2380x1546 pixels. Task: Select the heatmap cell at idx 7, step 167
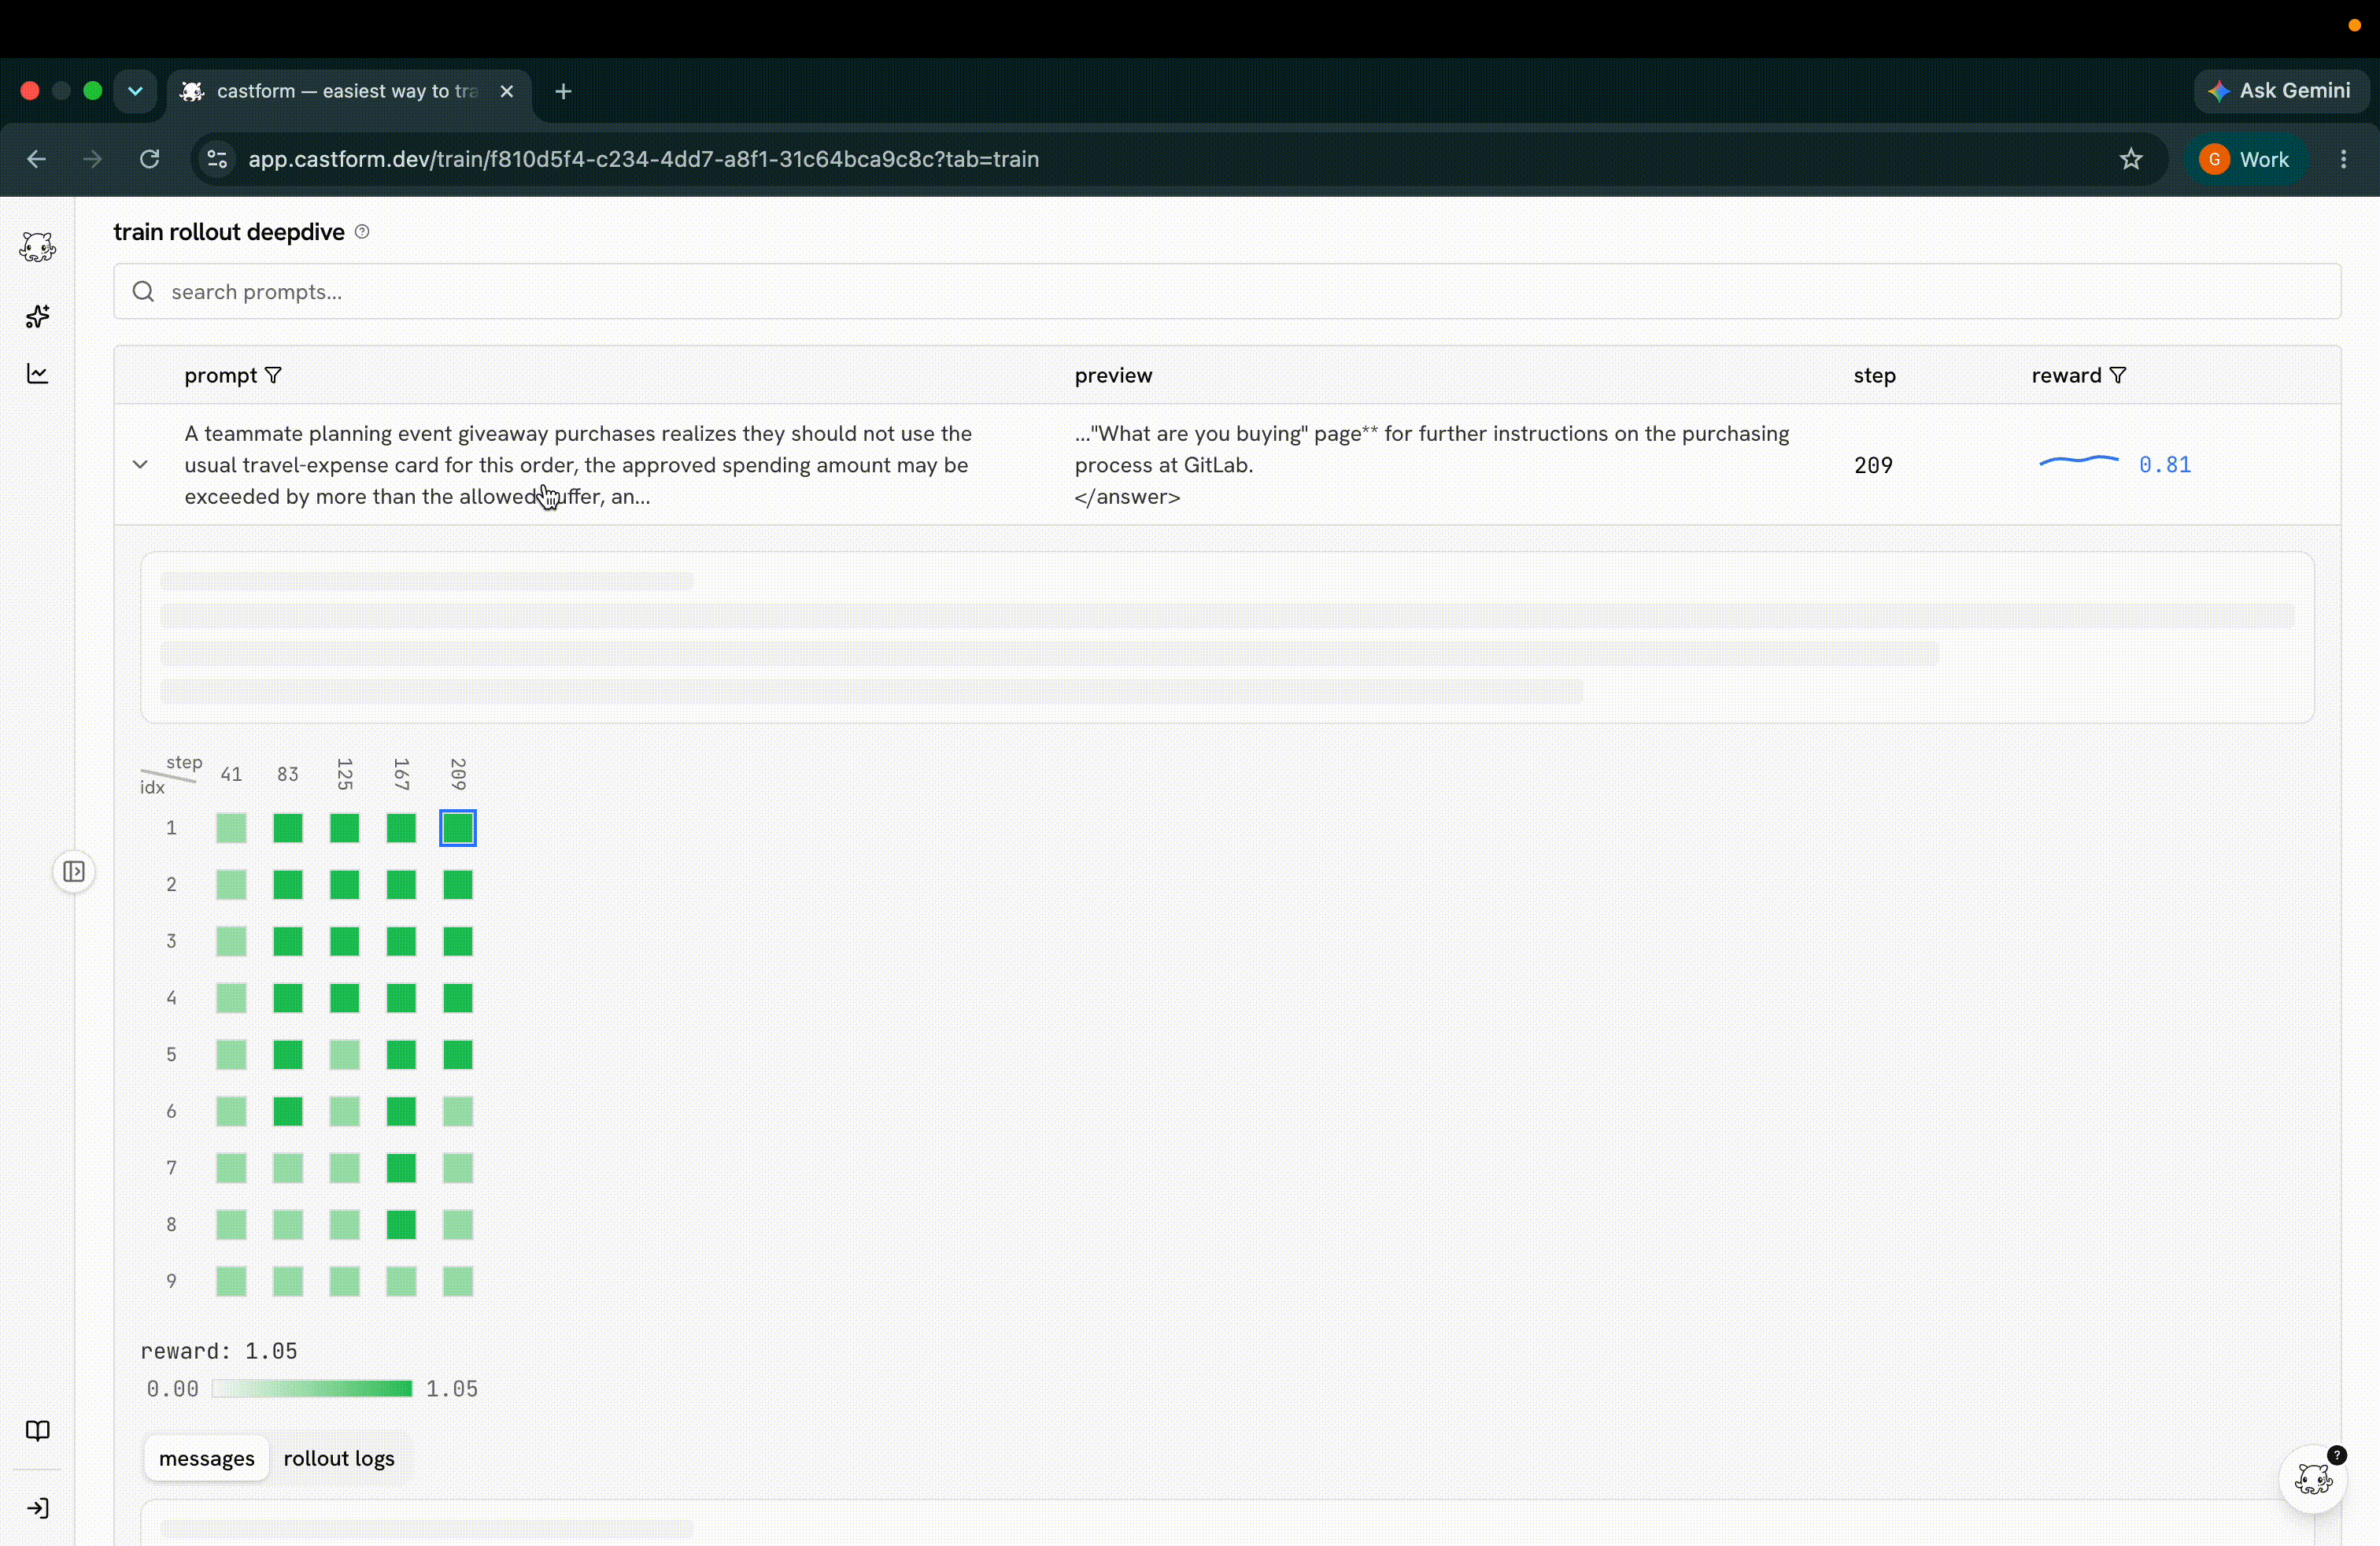click(x=401, y=1168)
